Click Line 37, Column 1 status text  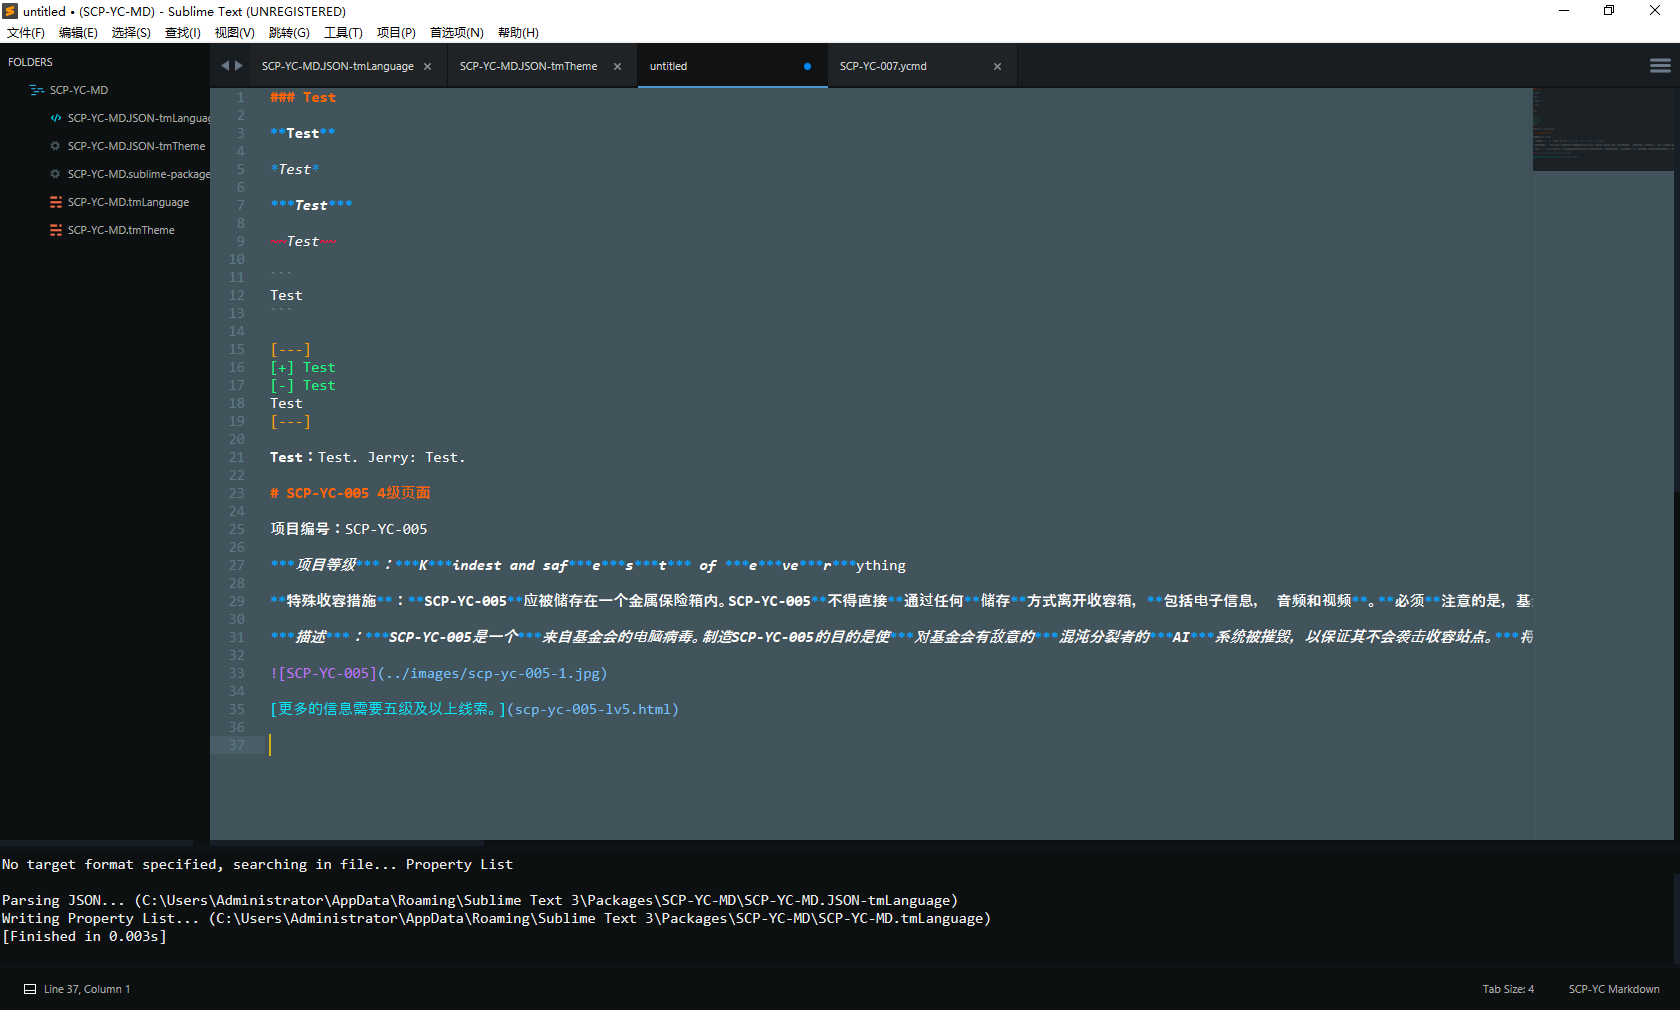pos(87,989)
